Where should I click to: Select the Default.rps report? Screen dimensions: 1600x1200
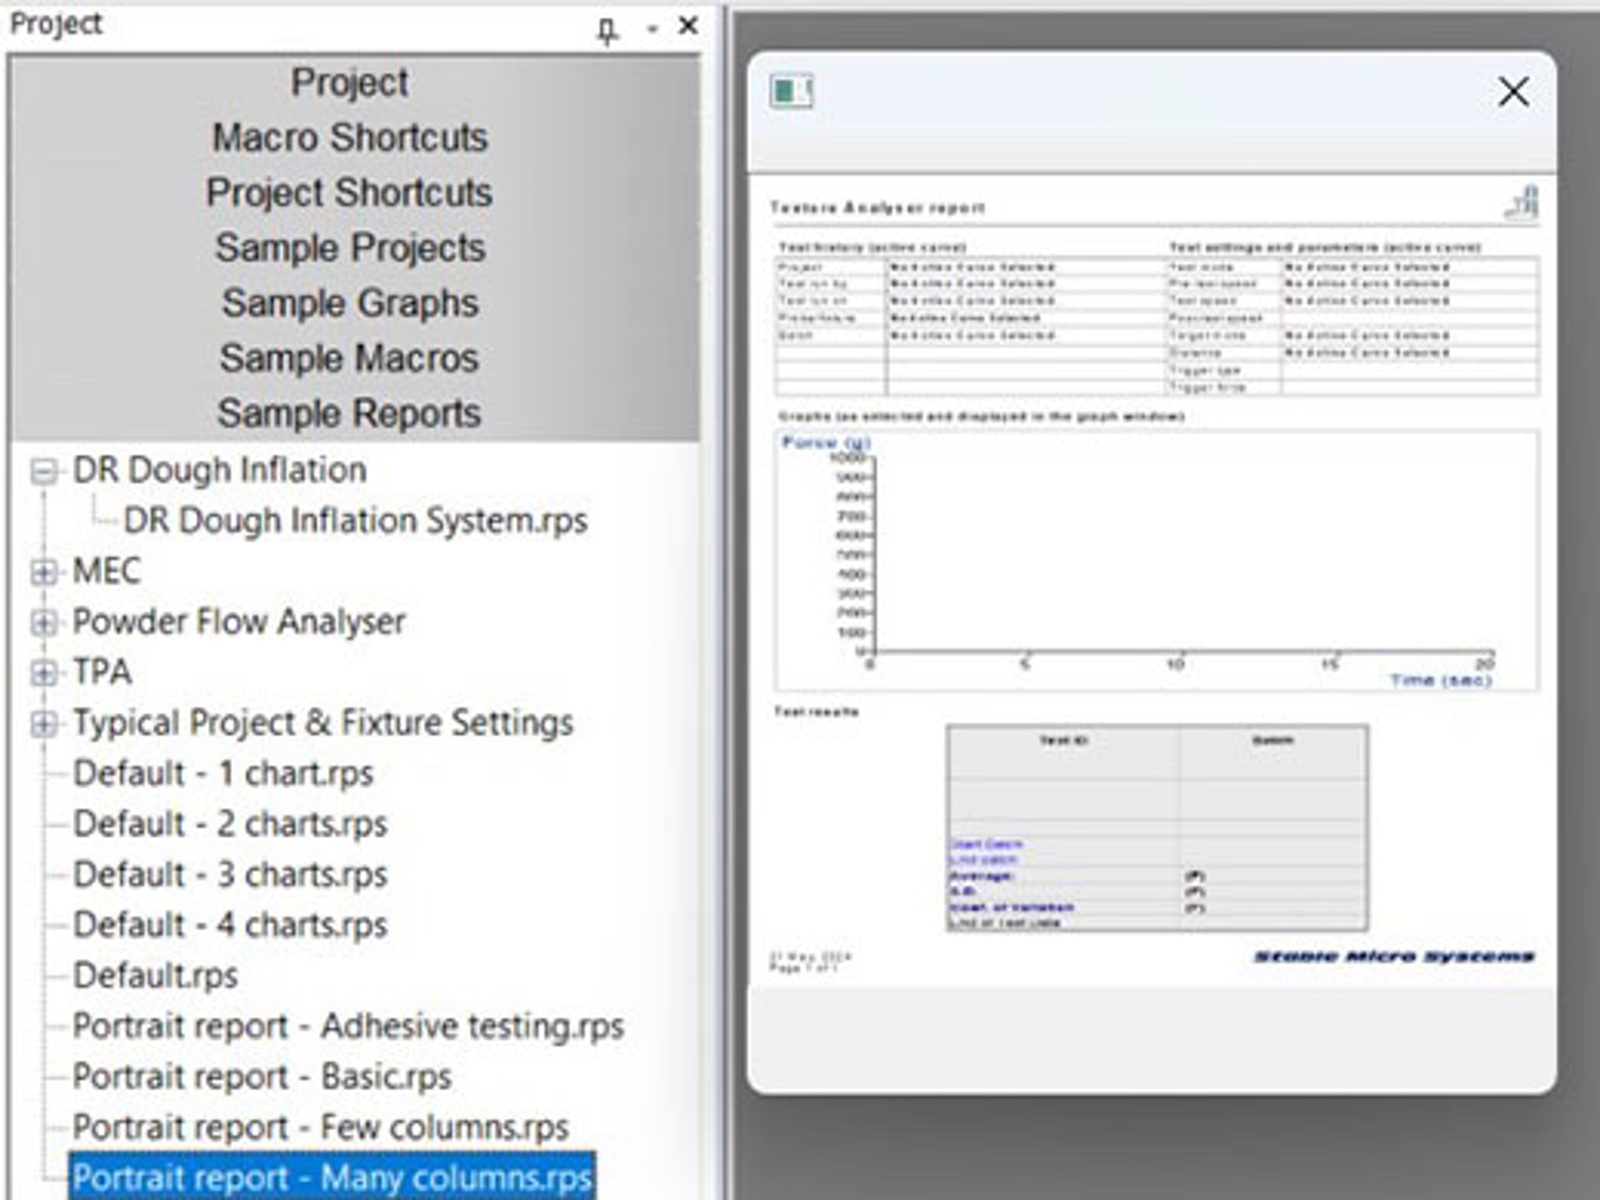point(155,975)
